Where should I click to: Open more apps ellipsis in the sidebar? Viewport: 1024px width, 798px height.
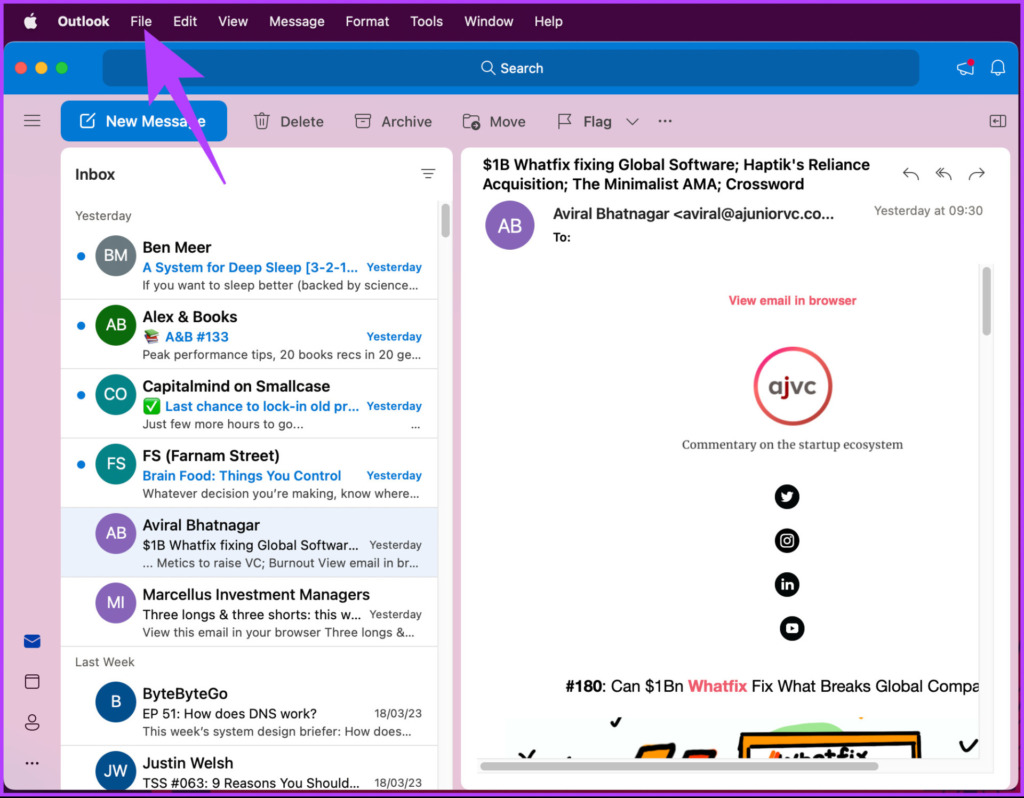32,763
